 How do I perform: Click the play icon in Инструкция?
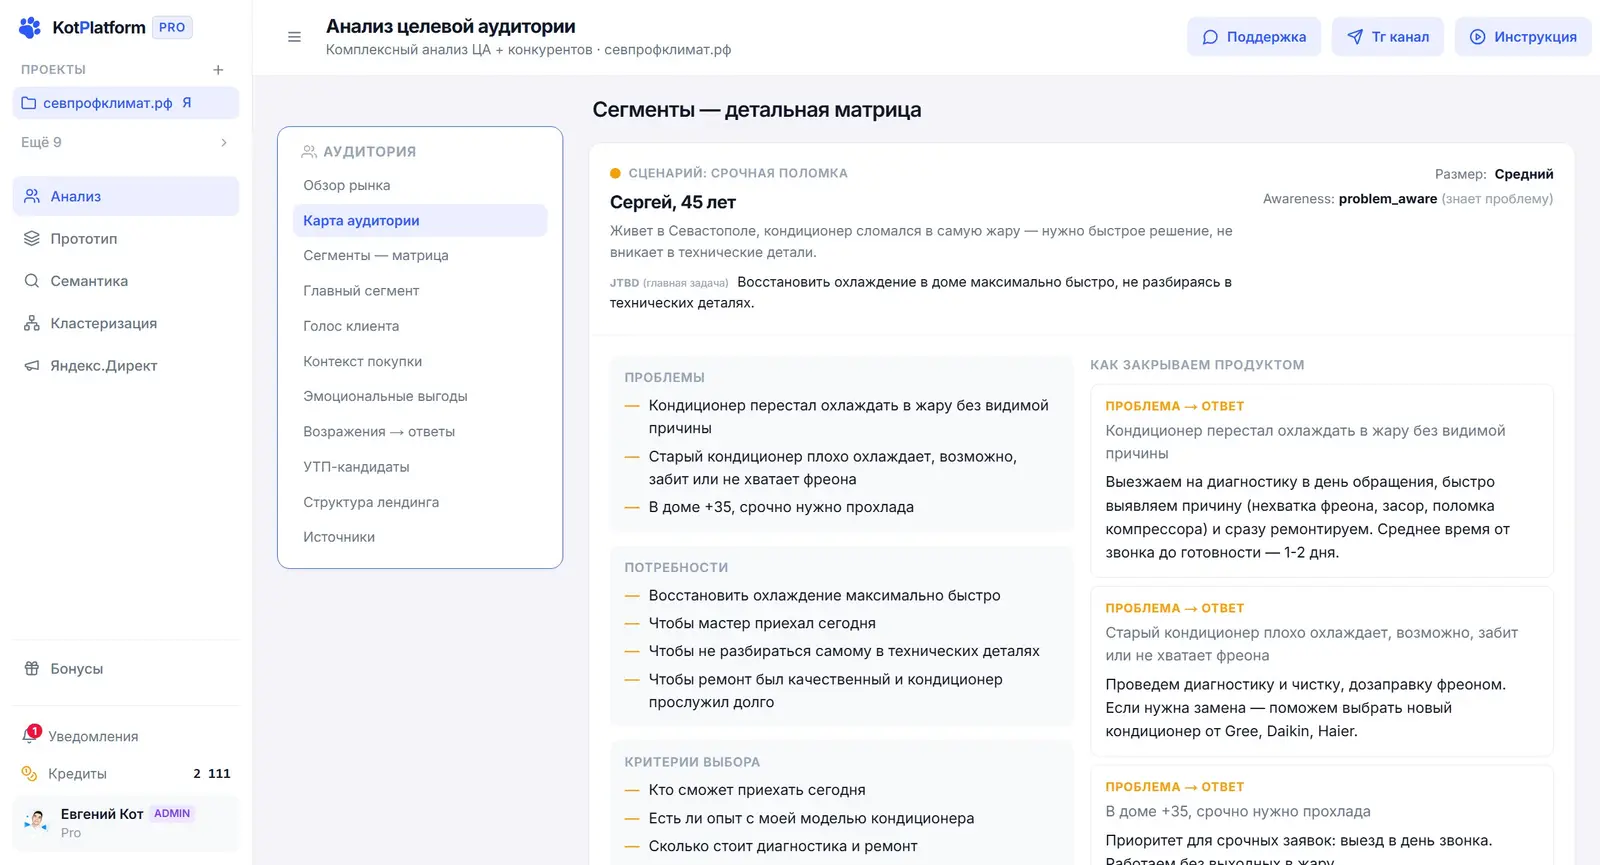tap(1477, 37)
